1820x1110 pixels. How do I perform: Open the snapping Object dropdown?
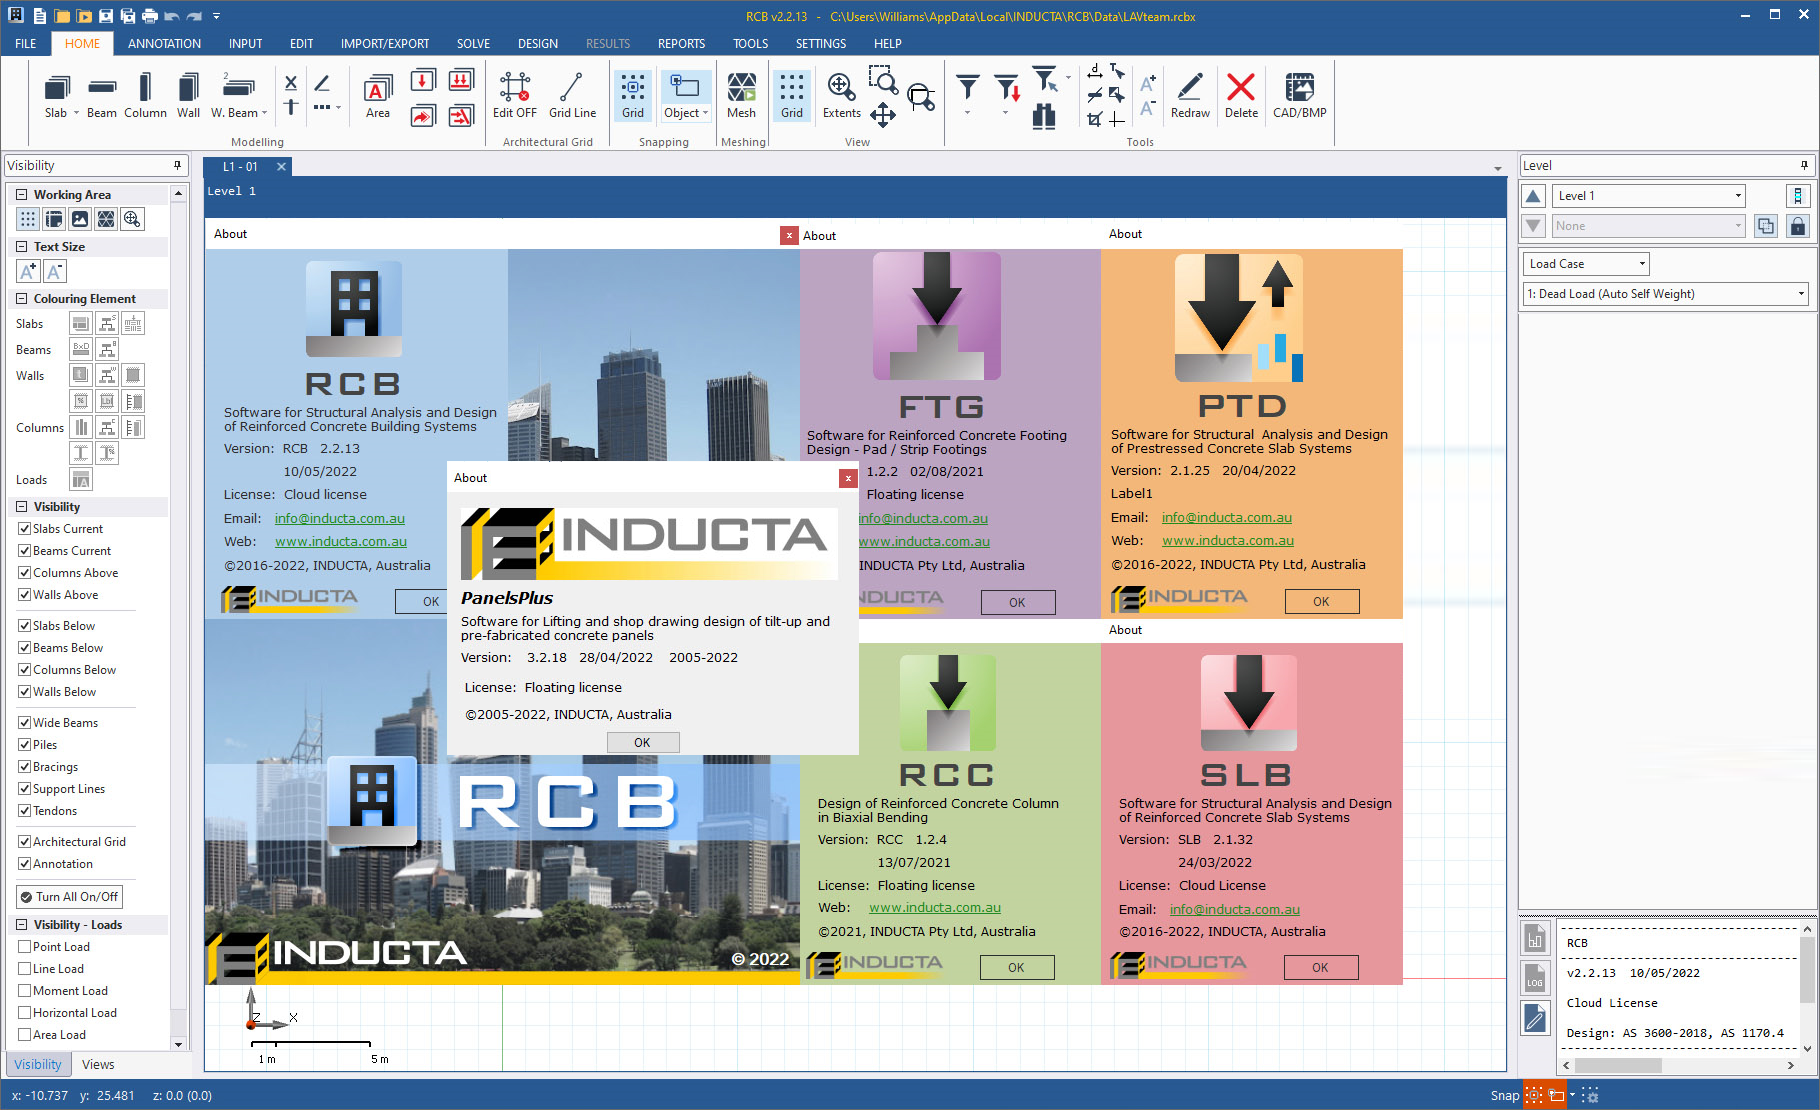686,113
